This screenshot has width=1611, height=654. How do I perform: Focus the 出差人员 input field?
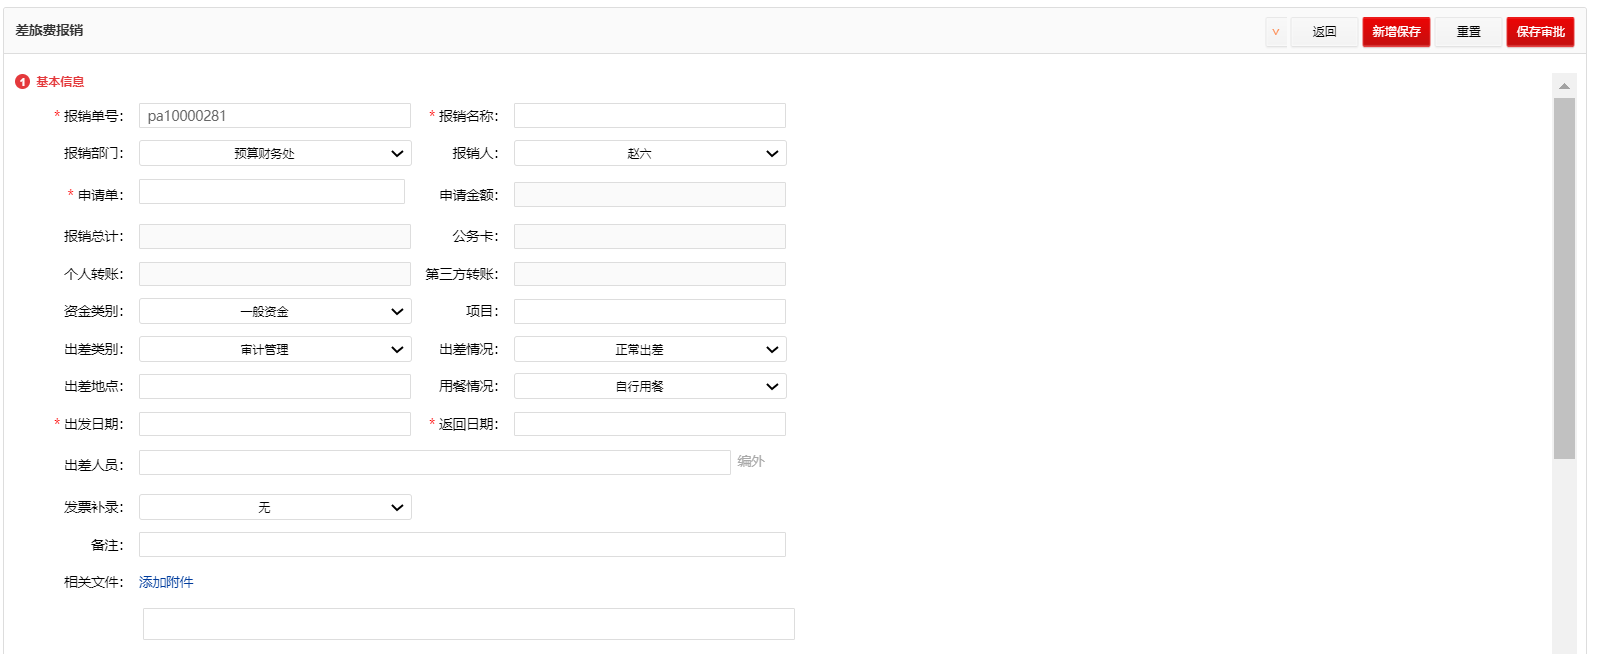pyautogui.click(x=435, y=462)
